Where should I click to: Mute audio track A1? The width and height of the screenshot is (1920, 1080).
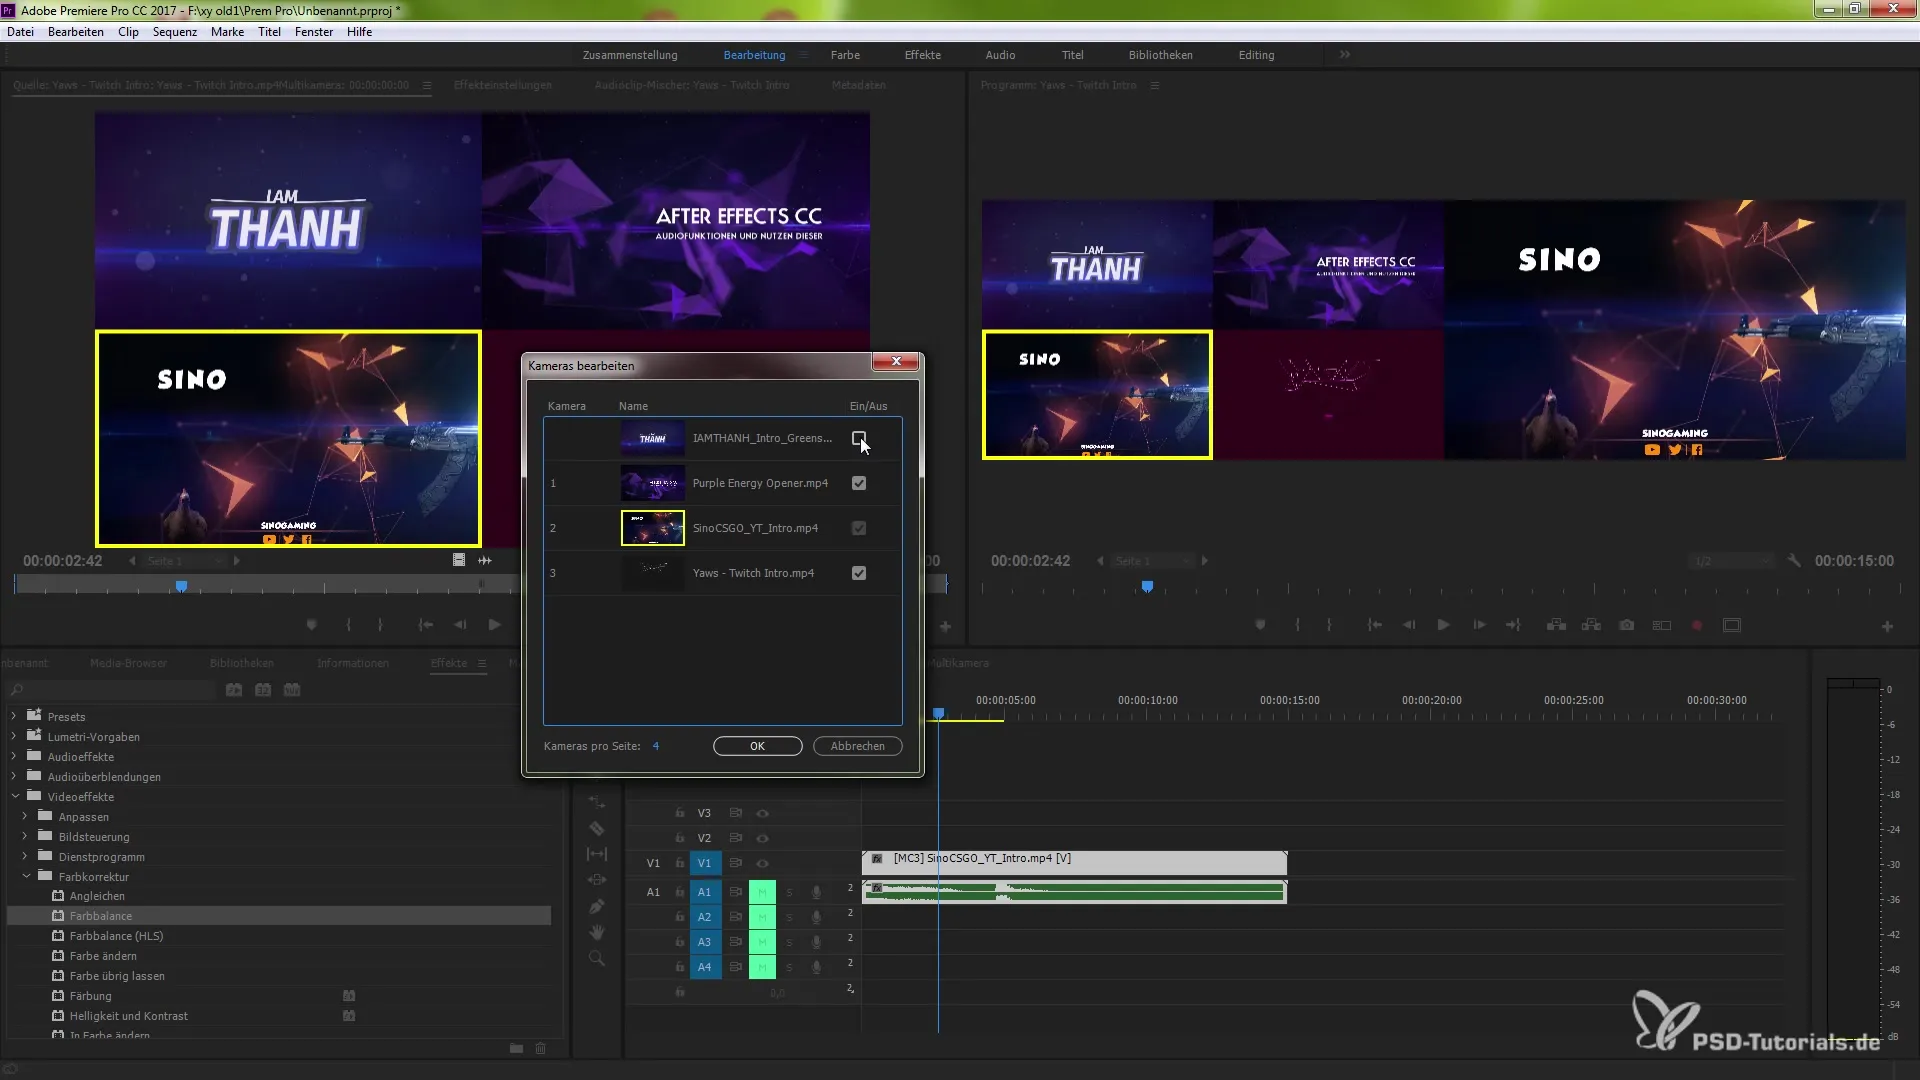point(762,892)
